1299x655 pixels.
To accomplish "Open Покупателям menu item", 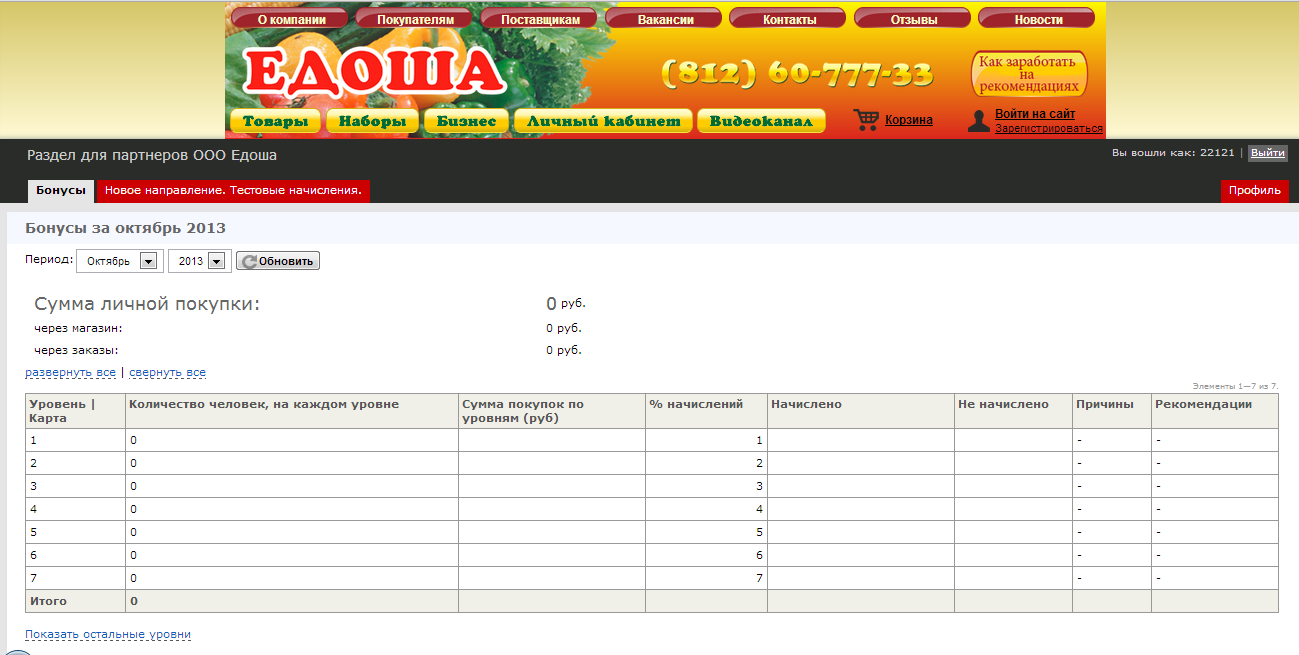I will tap(415, 19).
